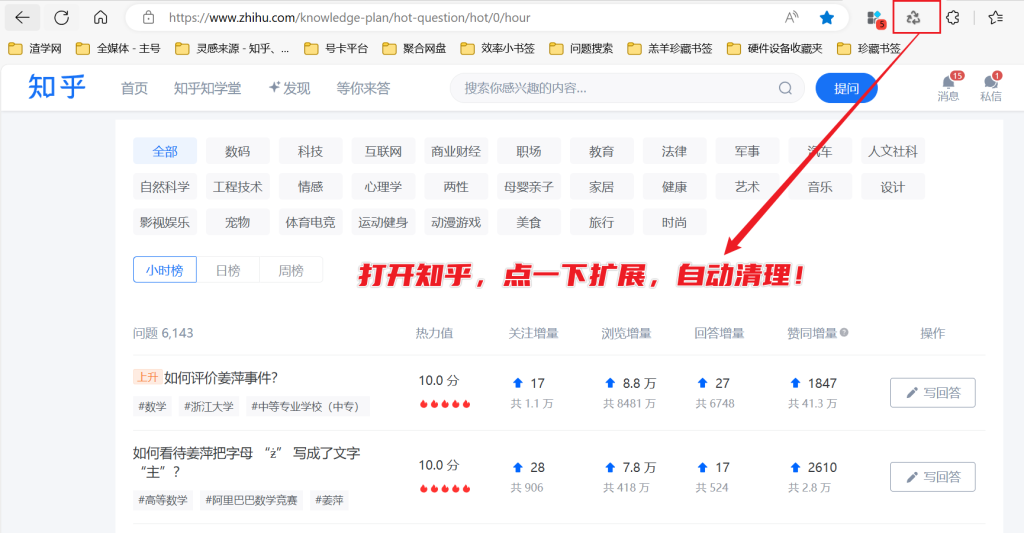Open the 灵感来源 - 知乎 bookmark folder
This screenshot has width=1024, height=533.
(232, 48)
